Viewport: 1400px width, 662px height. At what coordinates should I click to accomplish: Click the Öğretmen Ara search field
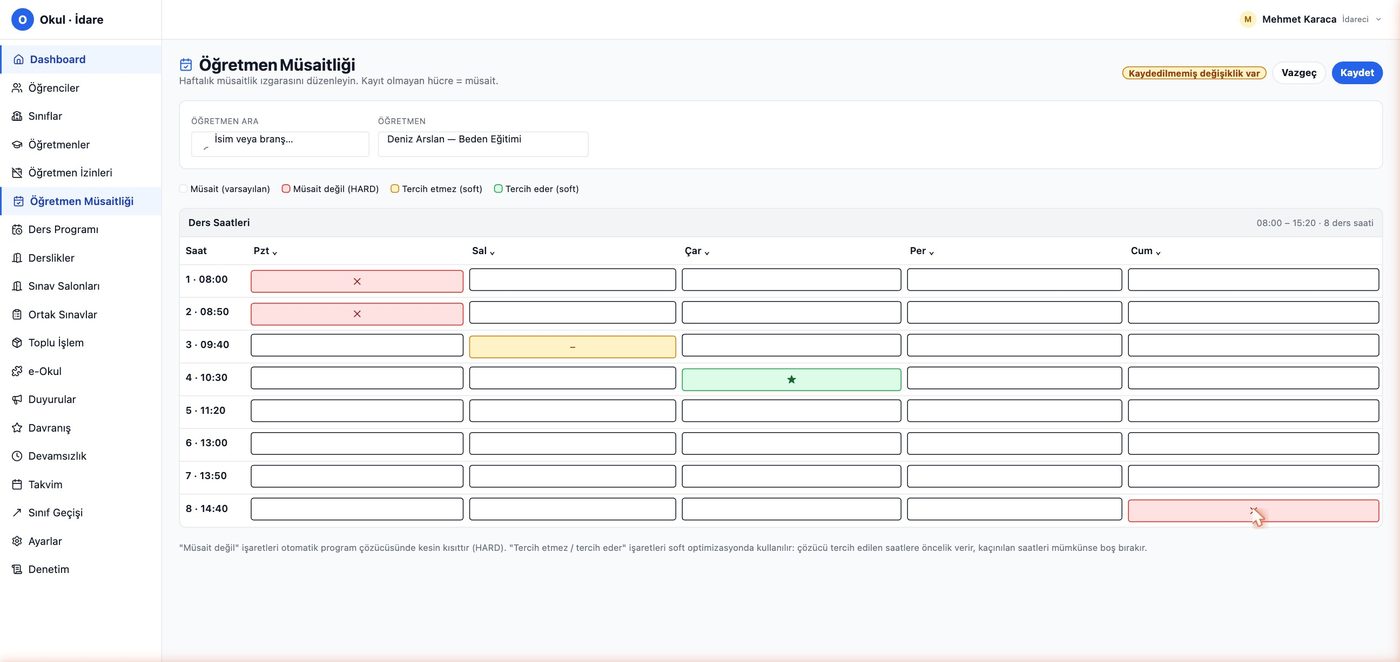[280, 144]
